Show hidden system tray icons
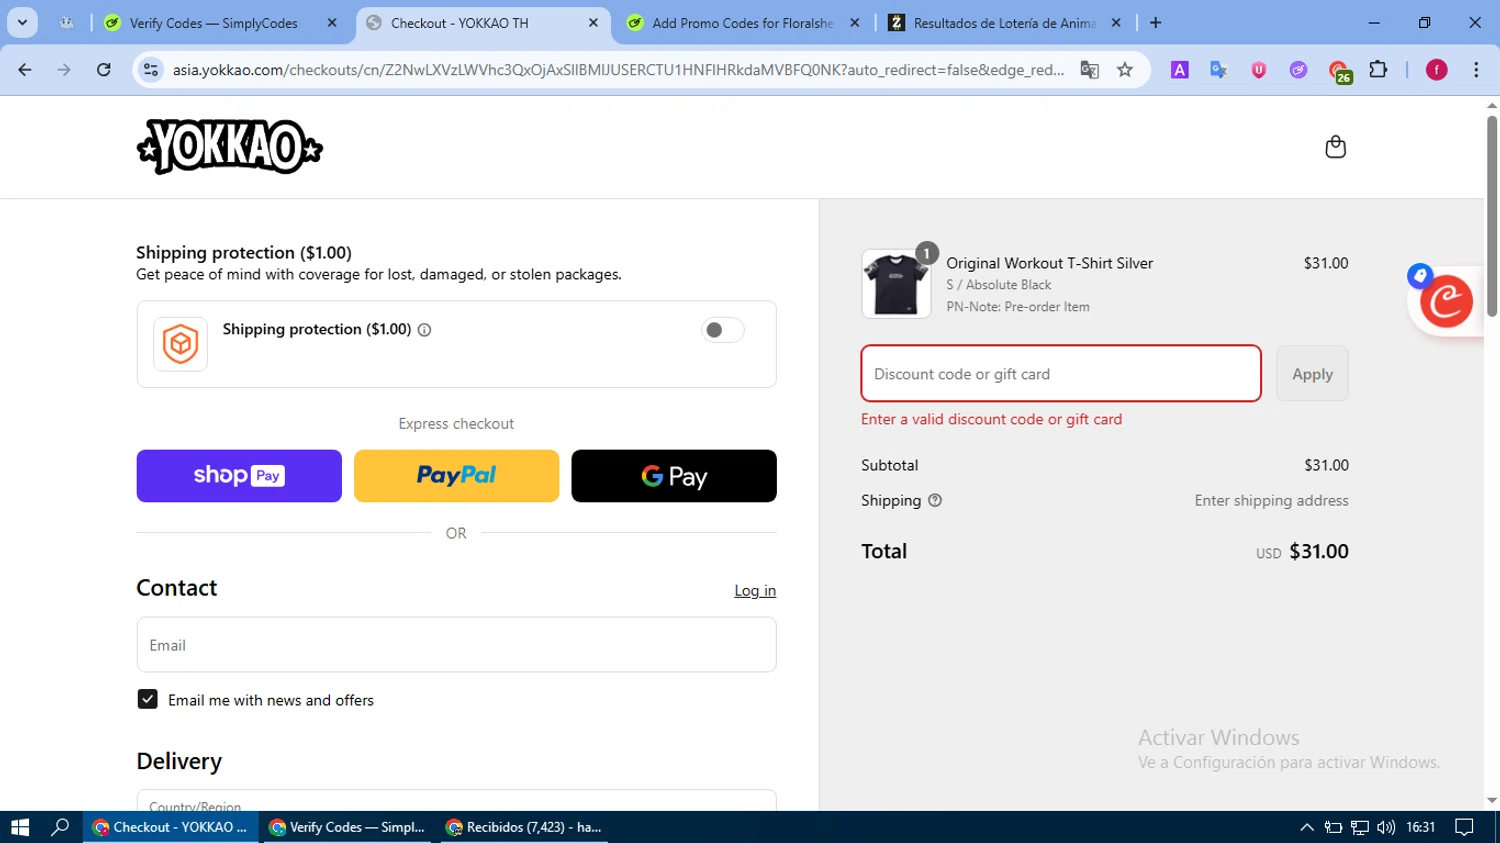Viewport: 1500px width, 843px height. click(1306, 827)
